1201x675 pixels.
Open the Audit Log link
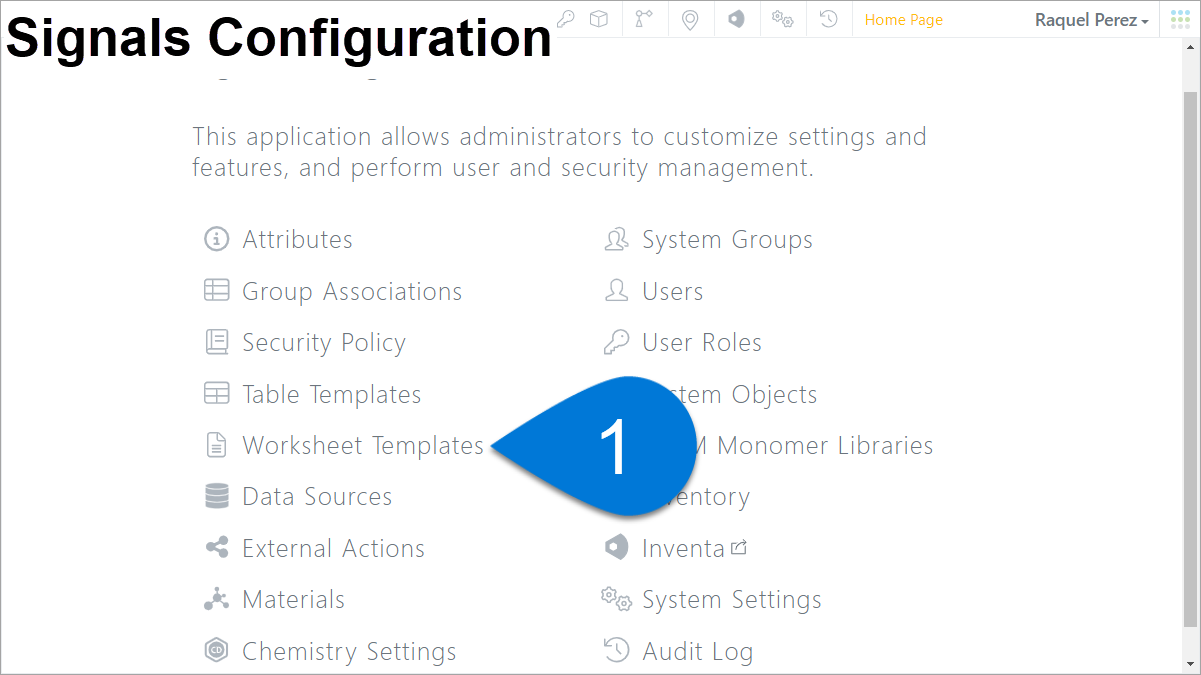(x=697, y=652)
